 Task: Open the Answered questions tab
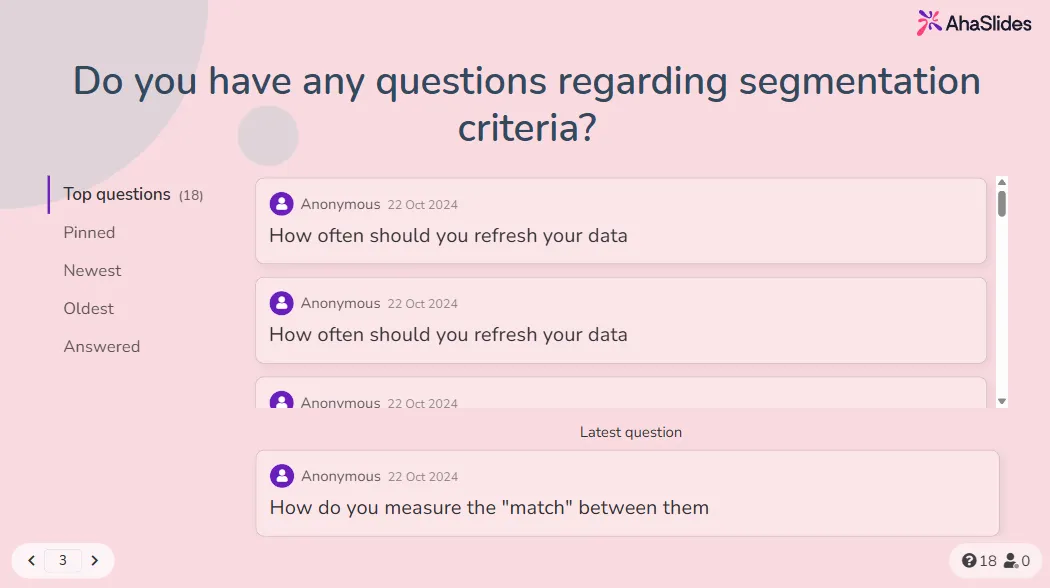pyautogui.click(x=102, y=346)
